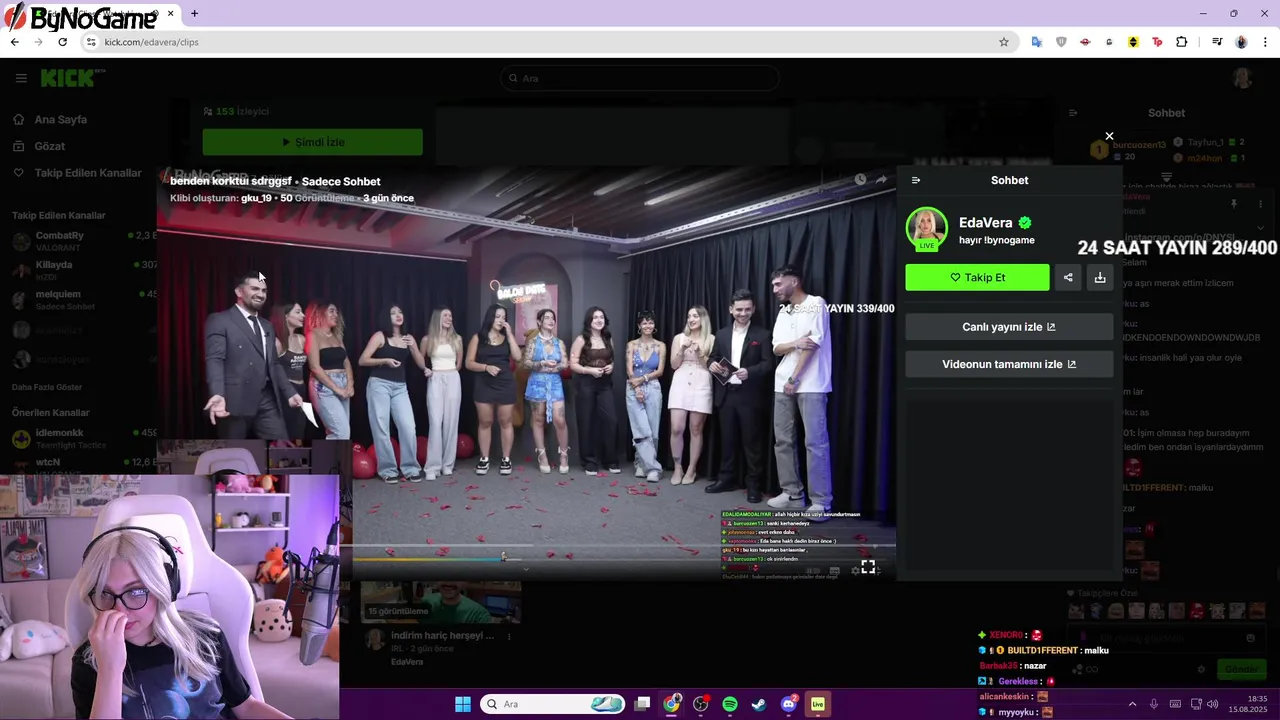
Task: Open clip player settings gear
Action: coord(855,570)
